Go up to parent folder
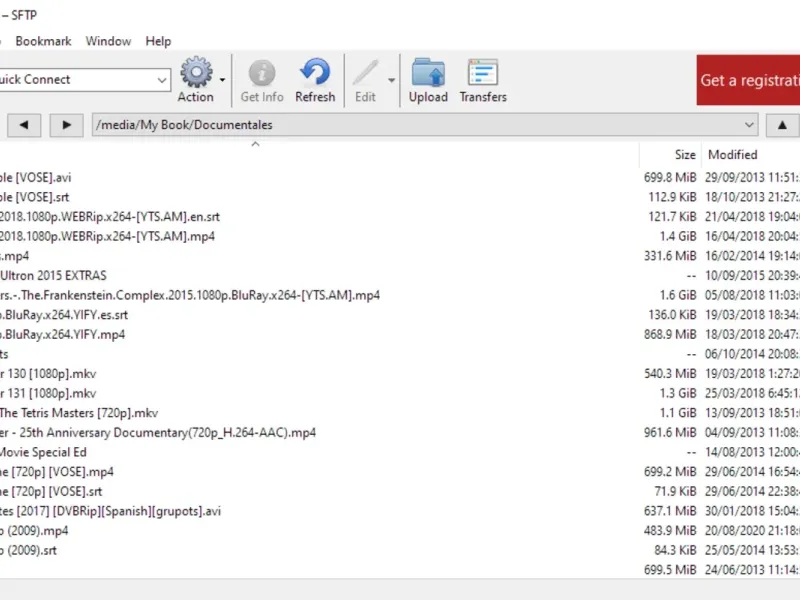This screenshot has height=600, width=800. point(782,125)
